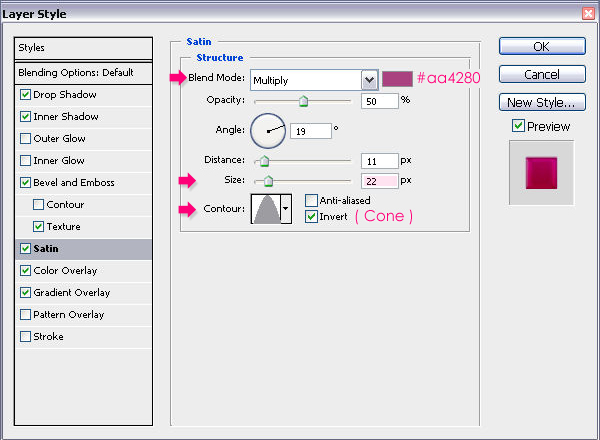Screen dimensions: 600x440
Task: Open the Bevel and Emboss settings
Action: coord(74,183)
